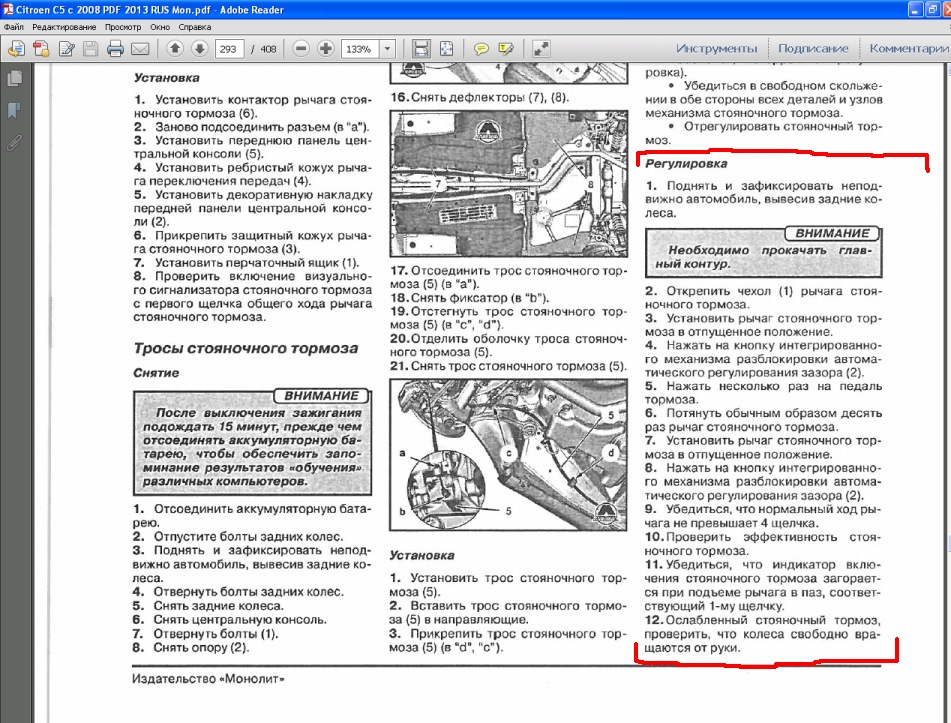Show attachments paperclip panel in sidebar
This screenshot has height=723, width=951.
coord(15,143)
